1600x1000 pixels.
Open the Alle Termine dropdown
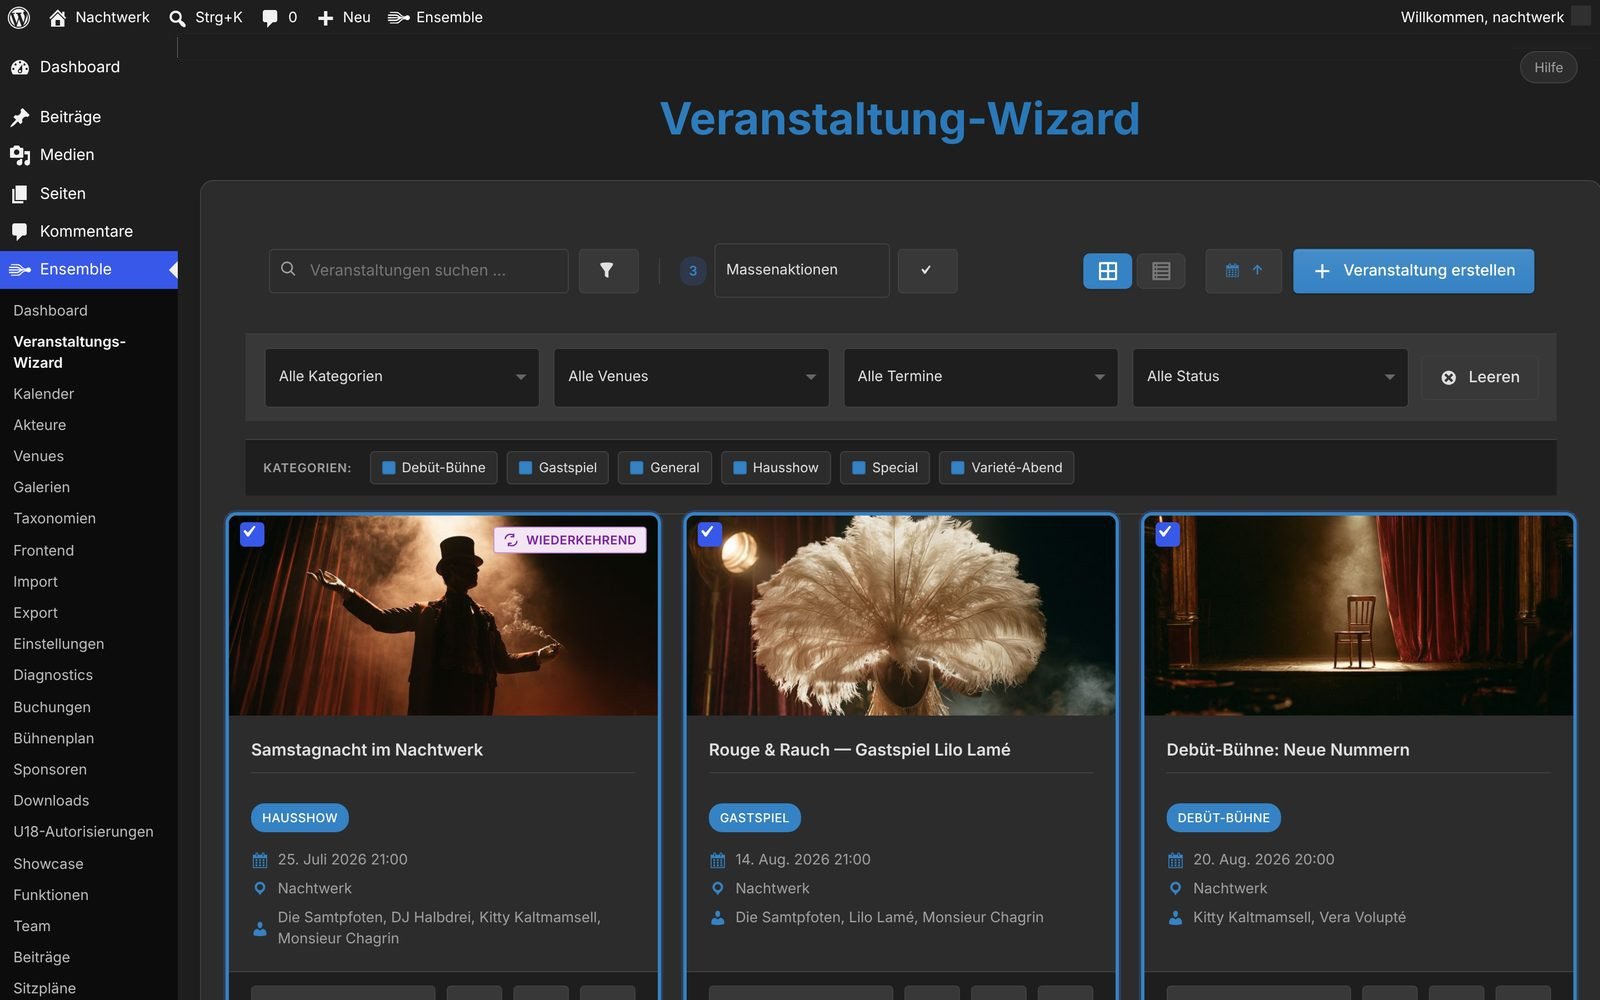(981, 377)
